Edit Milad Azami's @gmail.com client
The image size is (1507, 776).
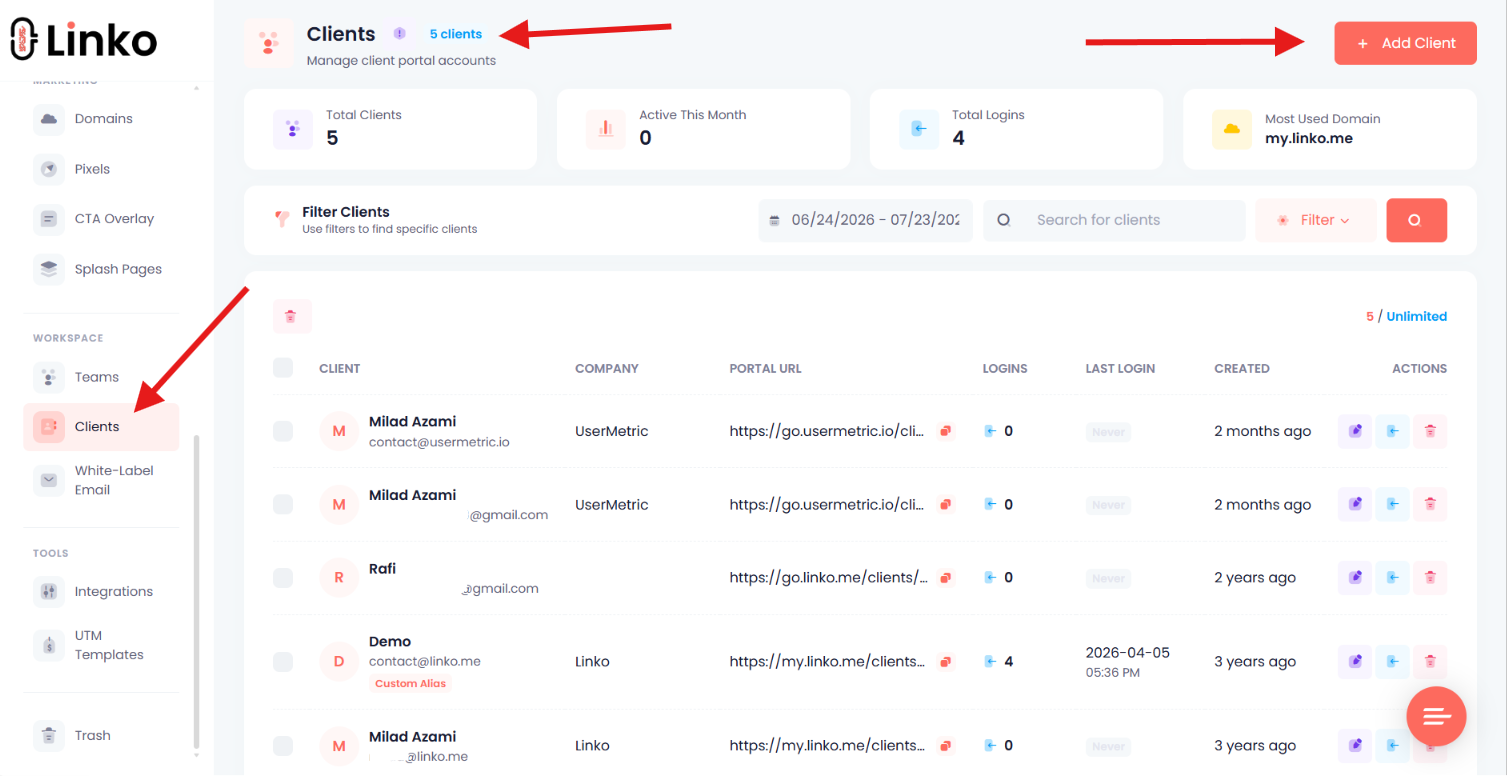(1355, 504)
